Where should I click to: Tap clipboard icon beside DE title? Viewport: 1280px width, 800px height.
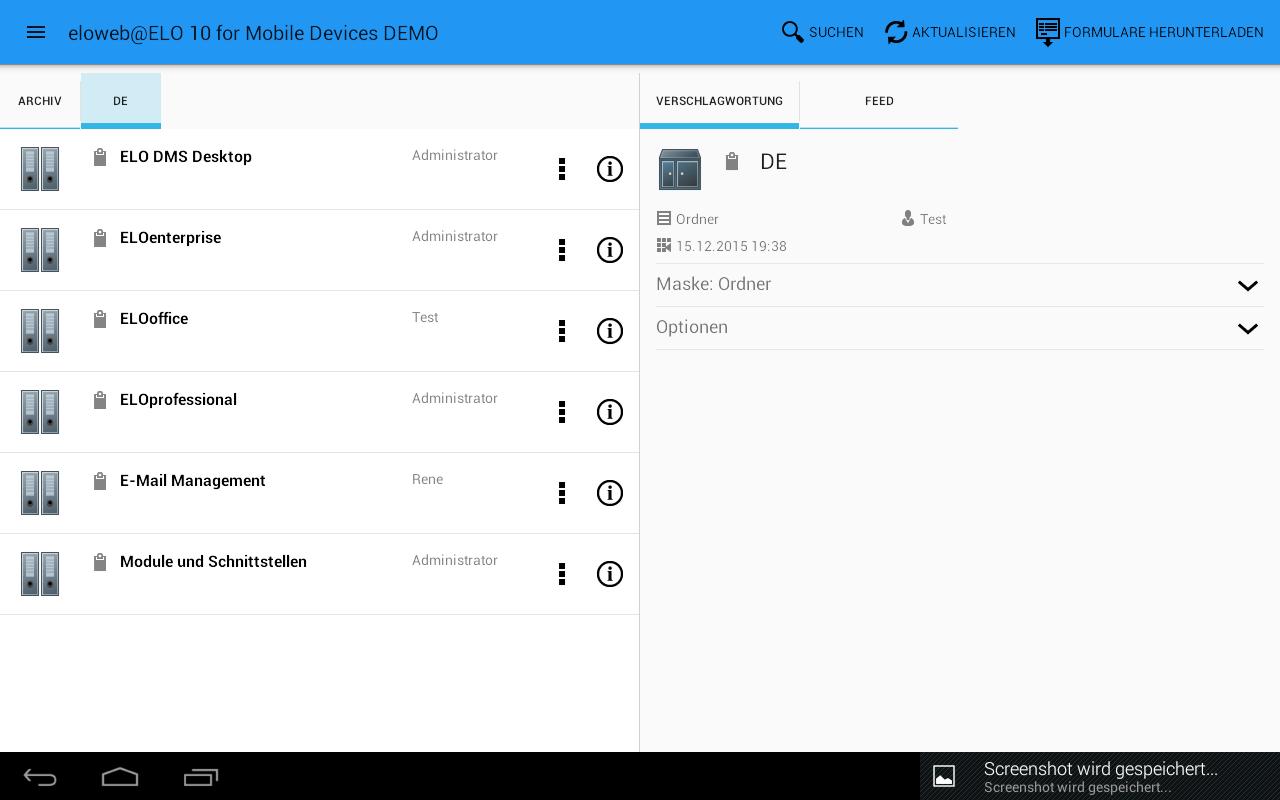(x=732, y=161)
